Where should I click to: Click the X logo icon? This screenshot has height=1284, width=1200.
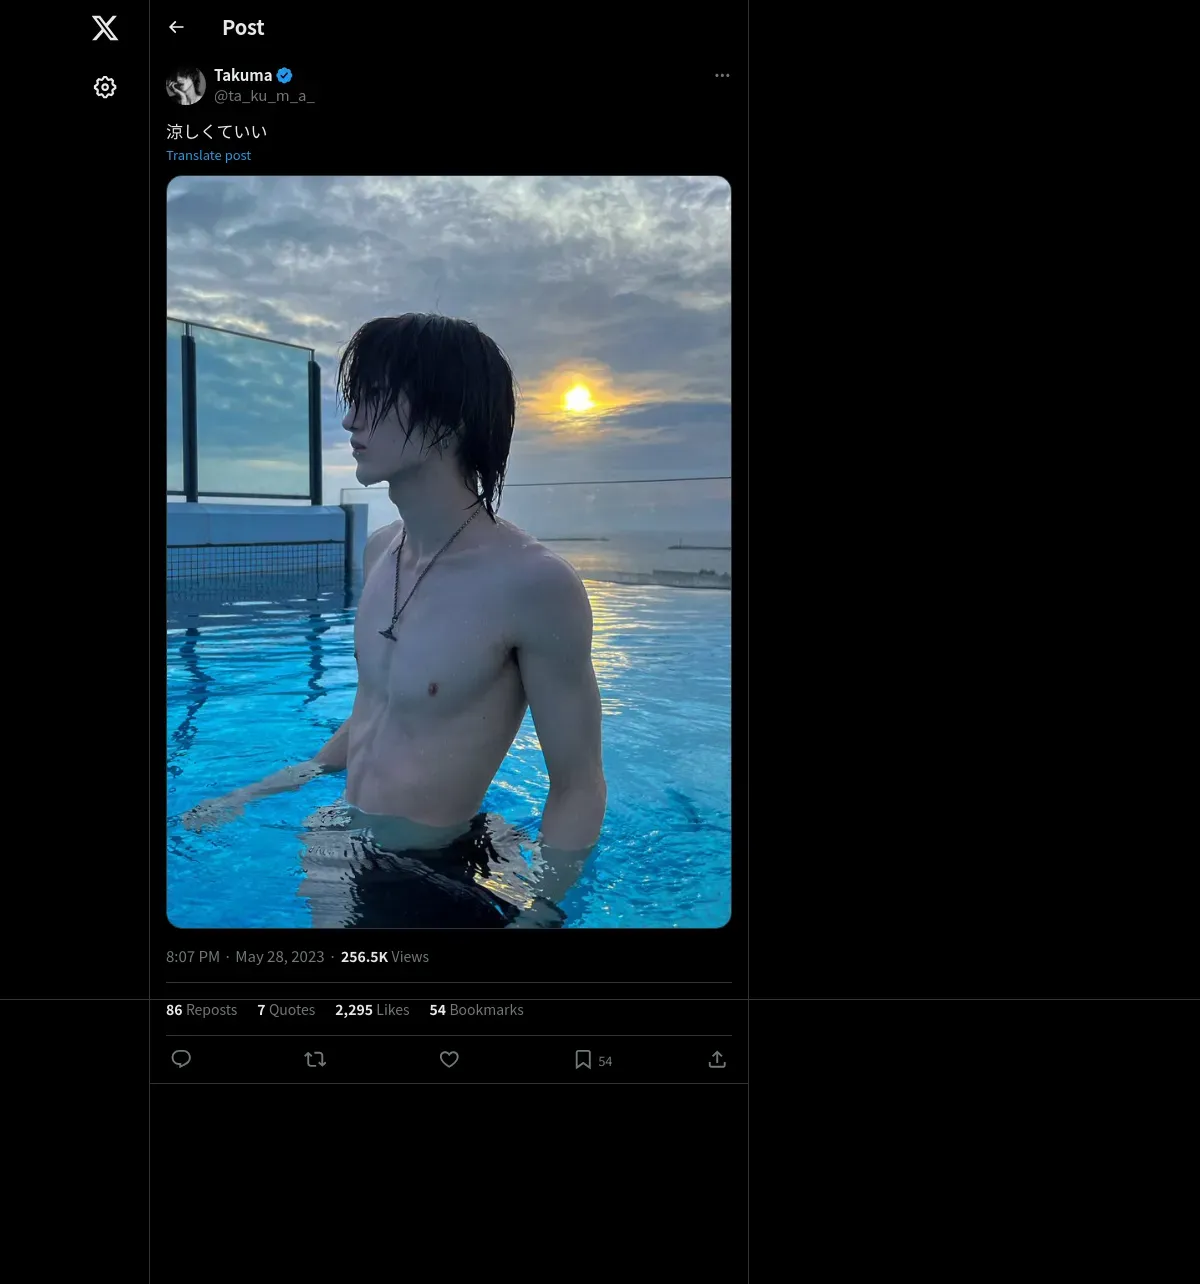105,28
